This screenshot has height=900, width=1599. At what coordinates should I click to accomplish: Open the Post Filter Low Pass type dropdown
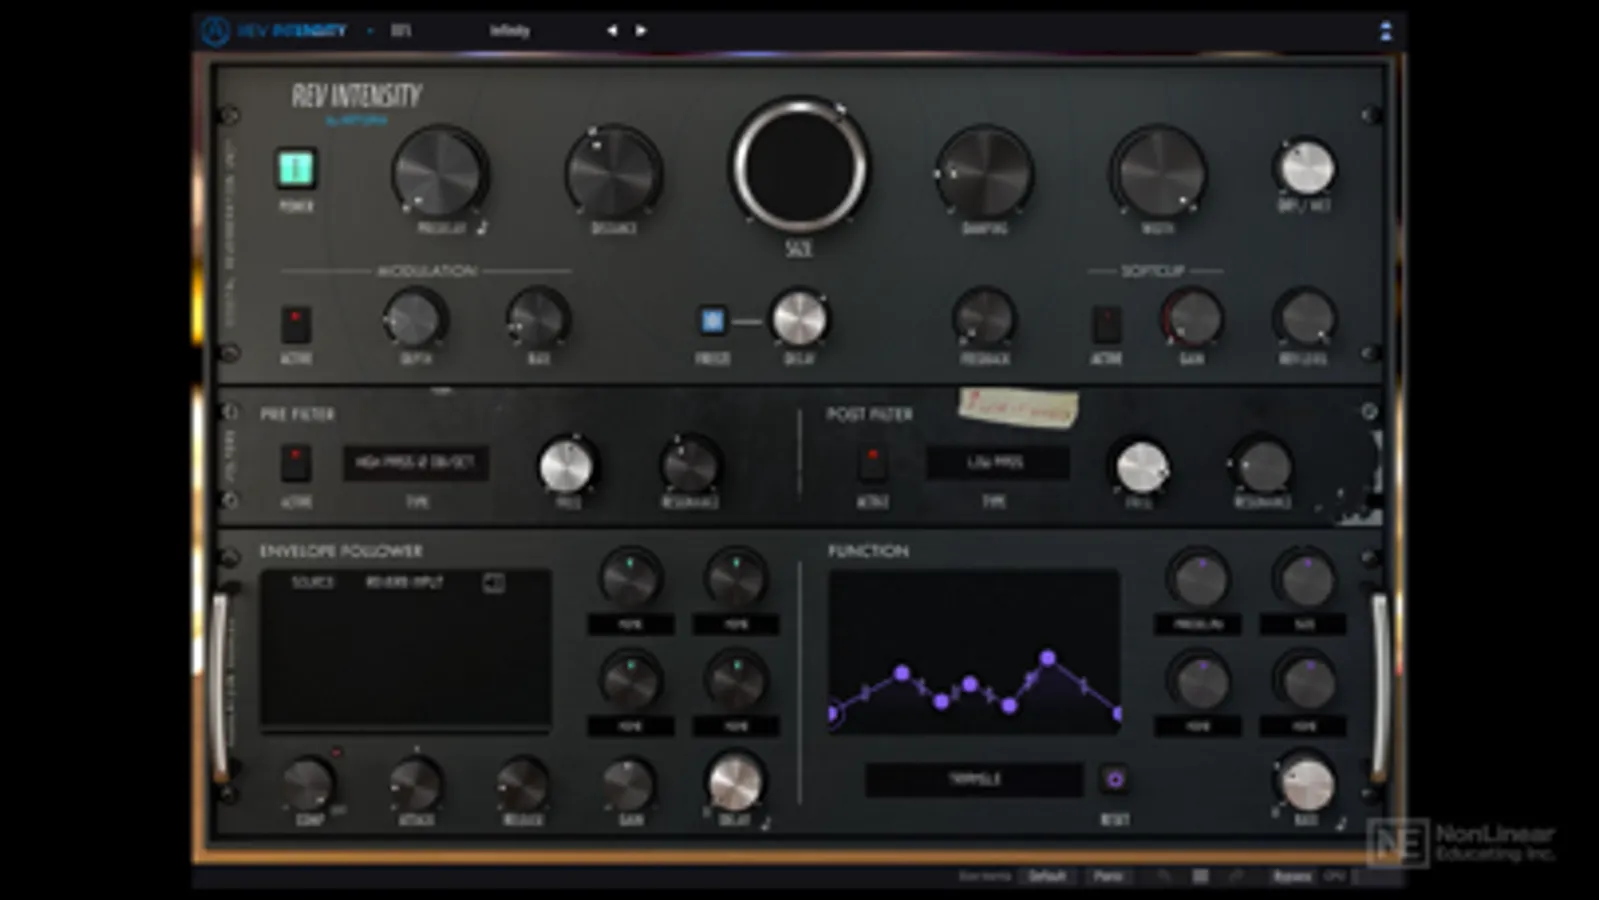pyautogui.click(x=997, y=463)
